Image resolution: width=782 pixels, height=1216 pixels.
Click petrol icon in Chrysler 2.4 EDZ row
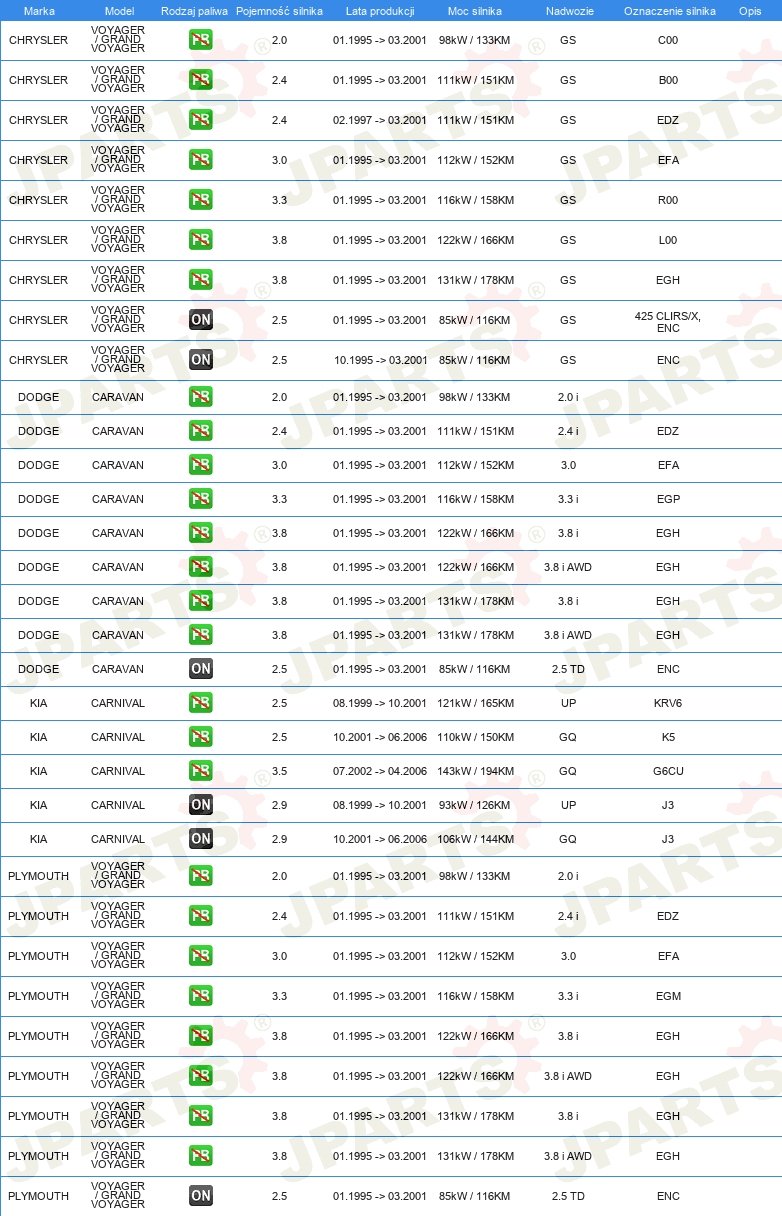click(200, 120)
